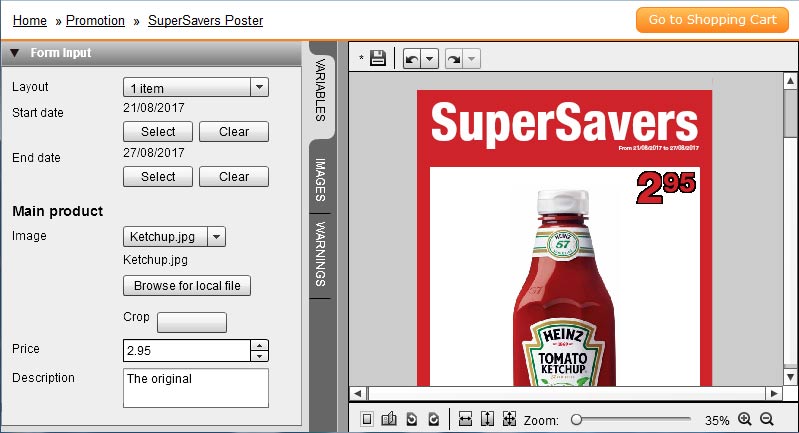Open the Promotion breadcrumb link
Screen dimensions: 799x433
pos(95,20)
